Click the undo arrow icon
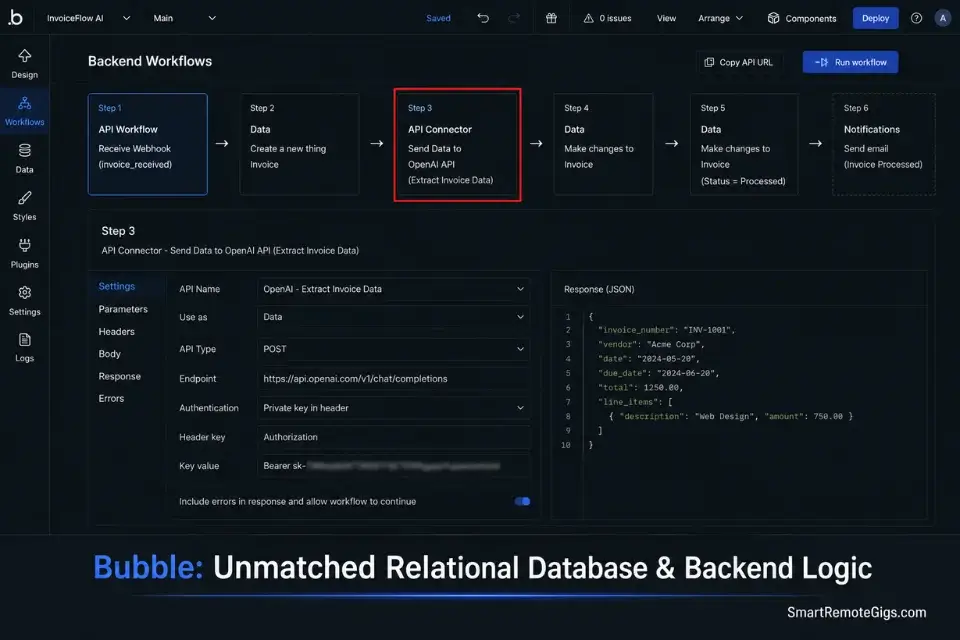 pos(483,18)
